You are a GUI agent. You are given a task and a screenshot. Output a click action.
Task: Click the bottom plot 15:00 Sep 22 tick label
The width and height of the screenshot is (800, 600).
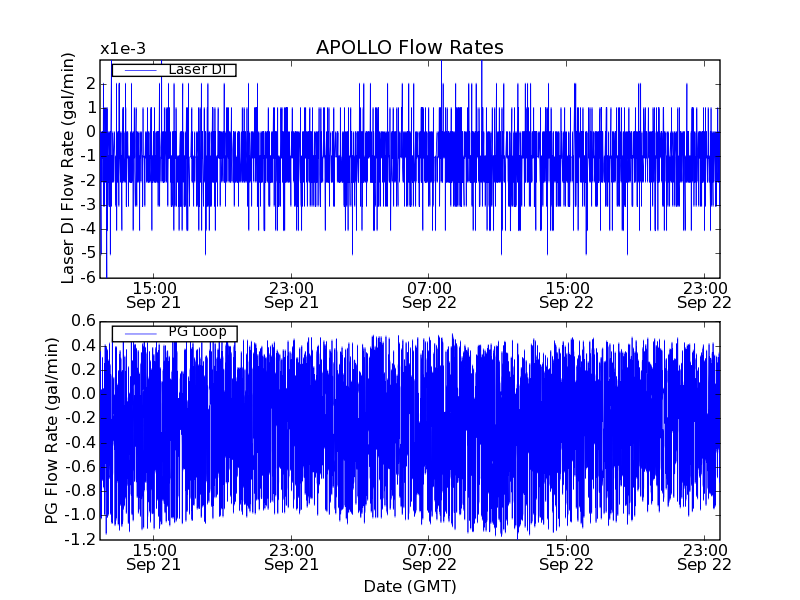(567, 558)
